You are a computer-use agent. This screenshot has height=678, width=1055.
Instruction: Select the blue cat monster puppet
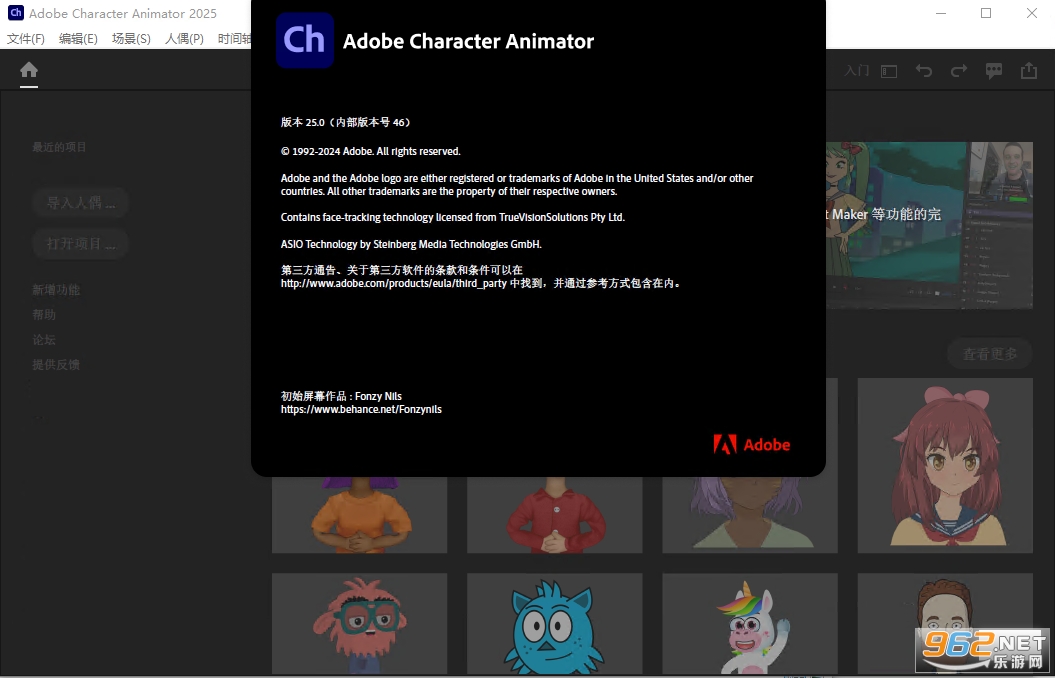click(554, 624)
